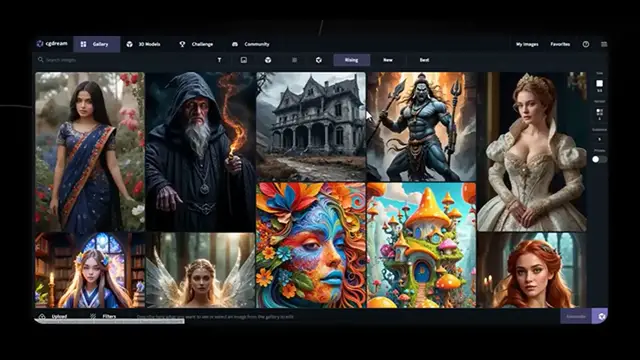Click the Generate button
The width and height of the screenshot is (640, 360).
tap(576, 316)
